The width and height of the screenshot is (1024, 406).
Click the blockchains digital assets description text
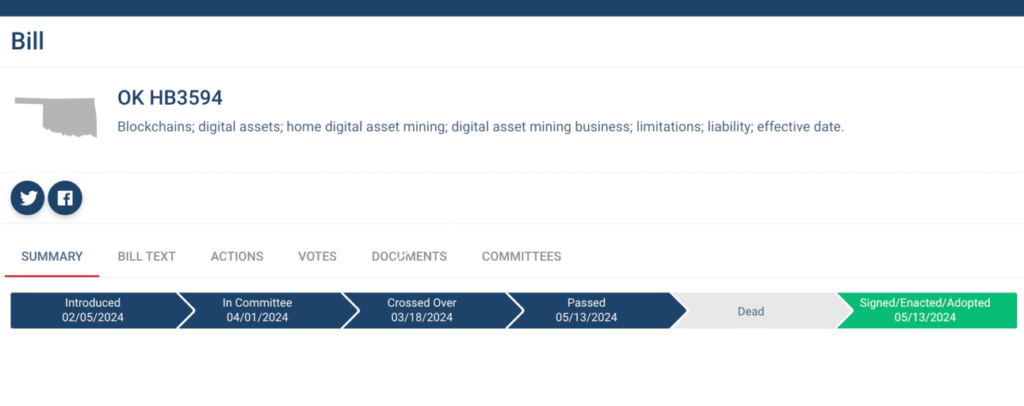(x=480, y=128)
